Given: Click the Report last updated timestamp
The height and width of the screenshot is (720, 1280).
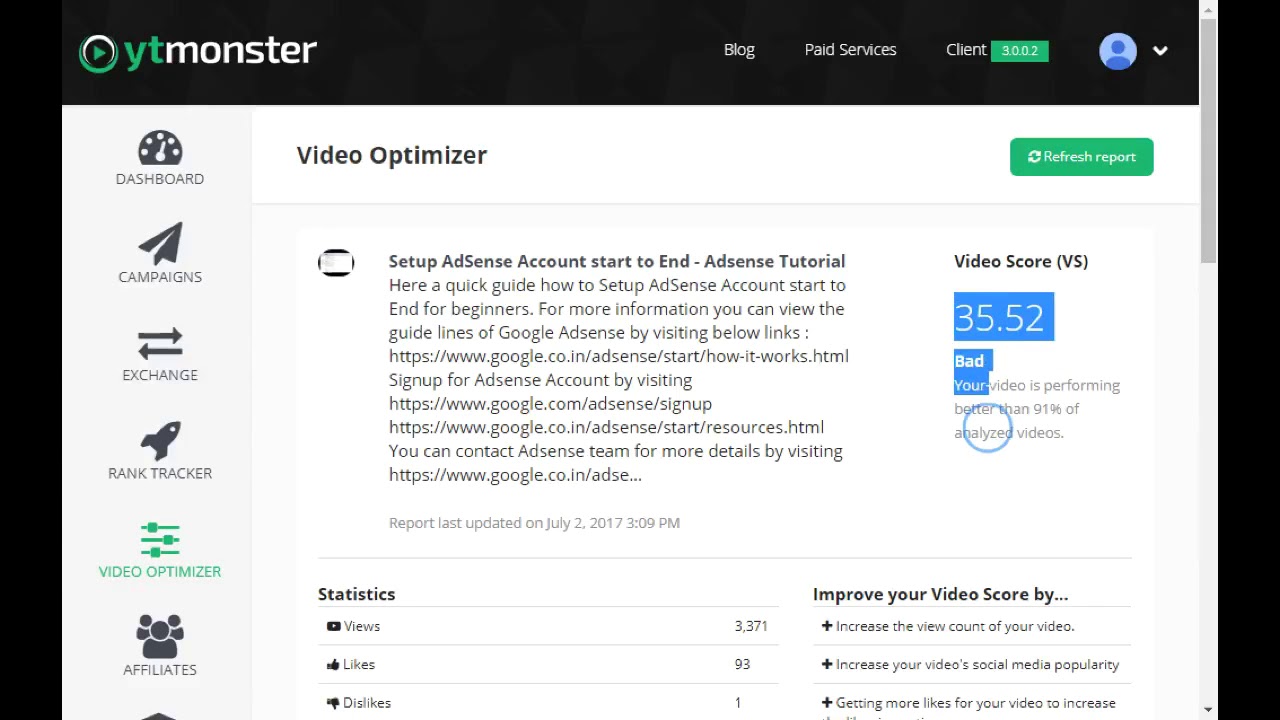Looking at the screenshot, I should coord(534,523).
